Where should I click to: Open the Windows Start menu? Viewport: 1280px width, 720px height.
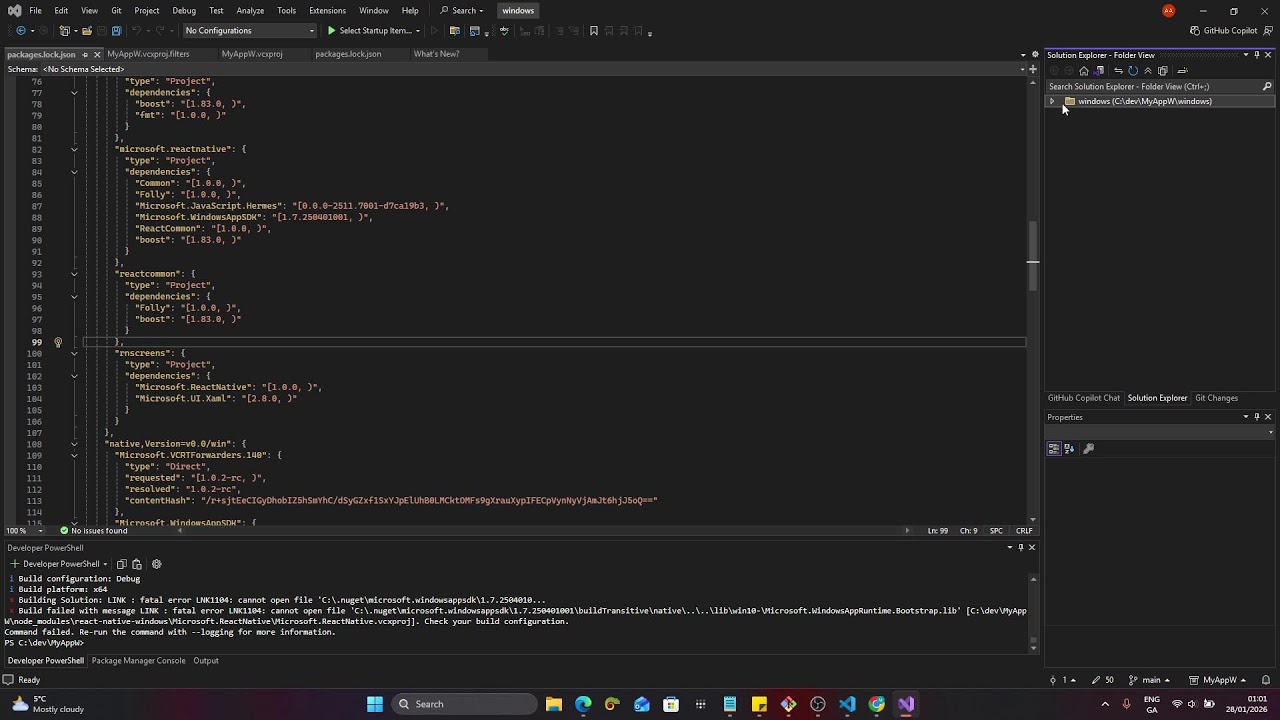pos(375,704)
